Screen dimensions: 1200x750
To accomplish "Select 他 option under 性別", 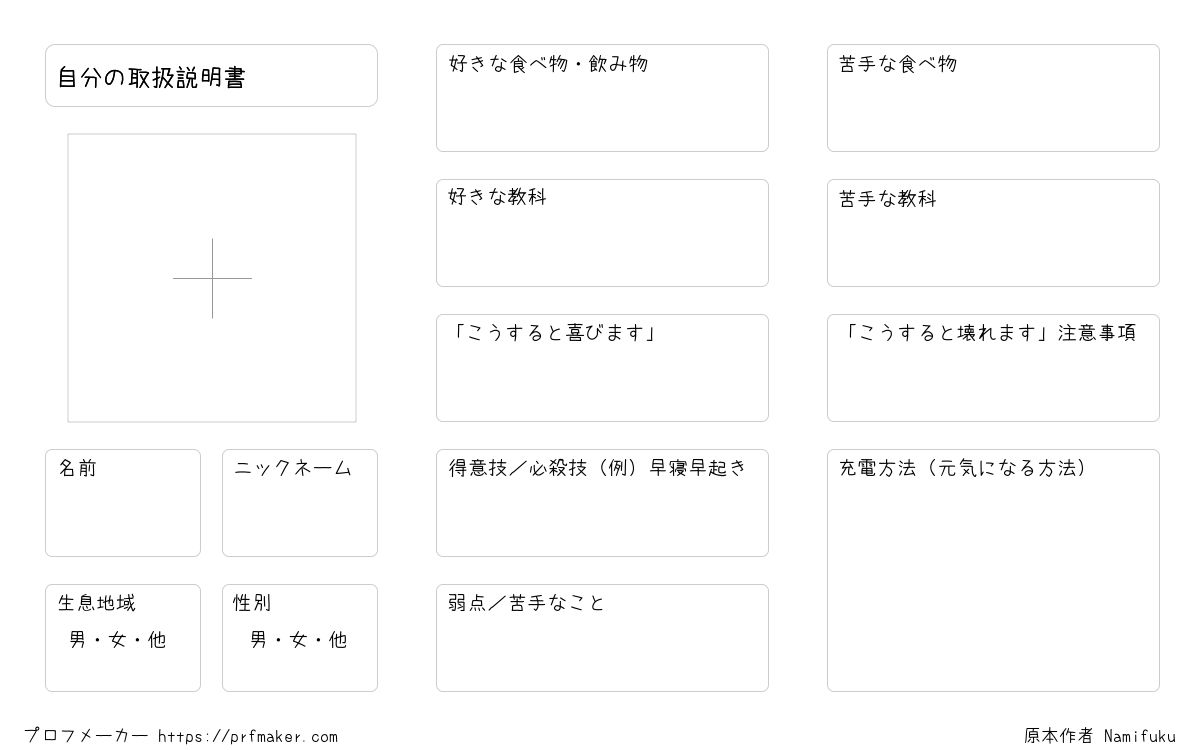I will (x=338, y=640).
